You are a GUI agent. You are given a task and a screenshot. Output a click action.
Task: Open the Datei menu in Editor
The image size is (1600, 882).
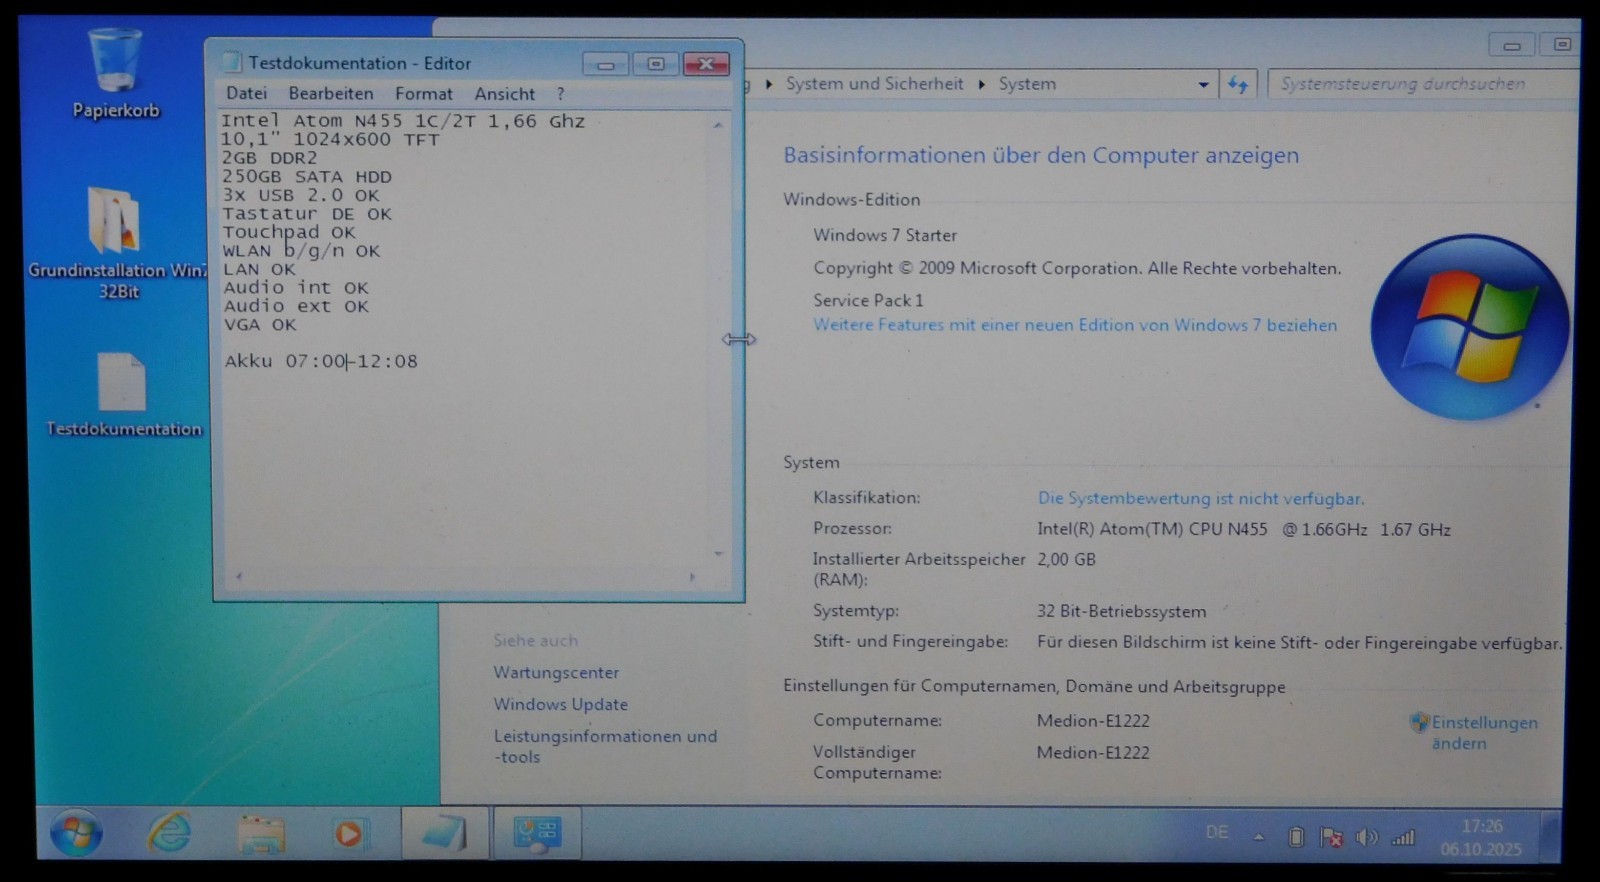[246, 93]
